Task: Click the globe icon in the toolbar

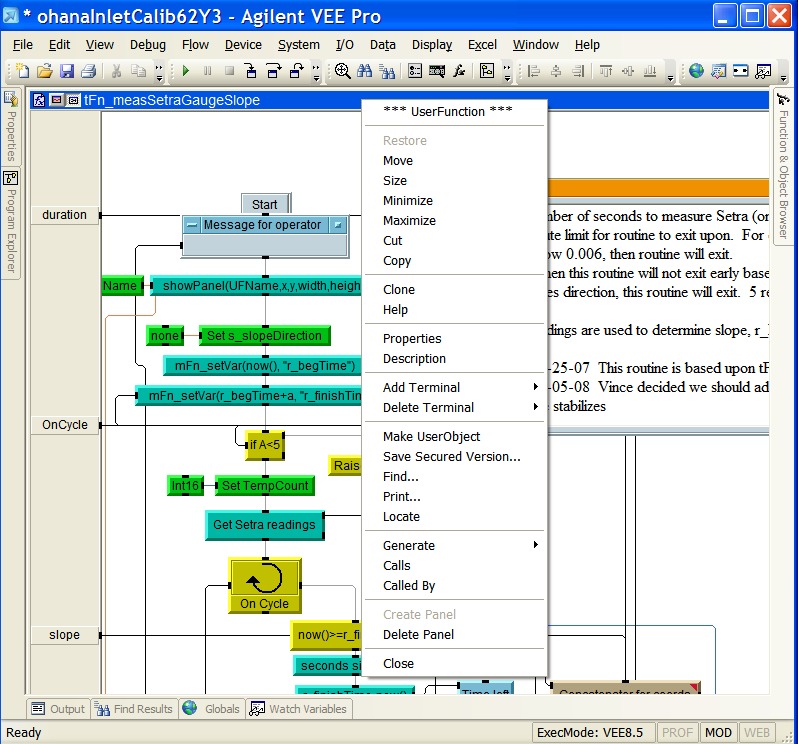Action: (x=696, y=71)
